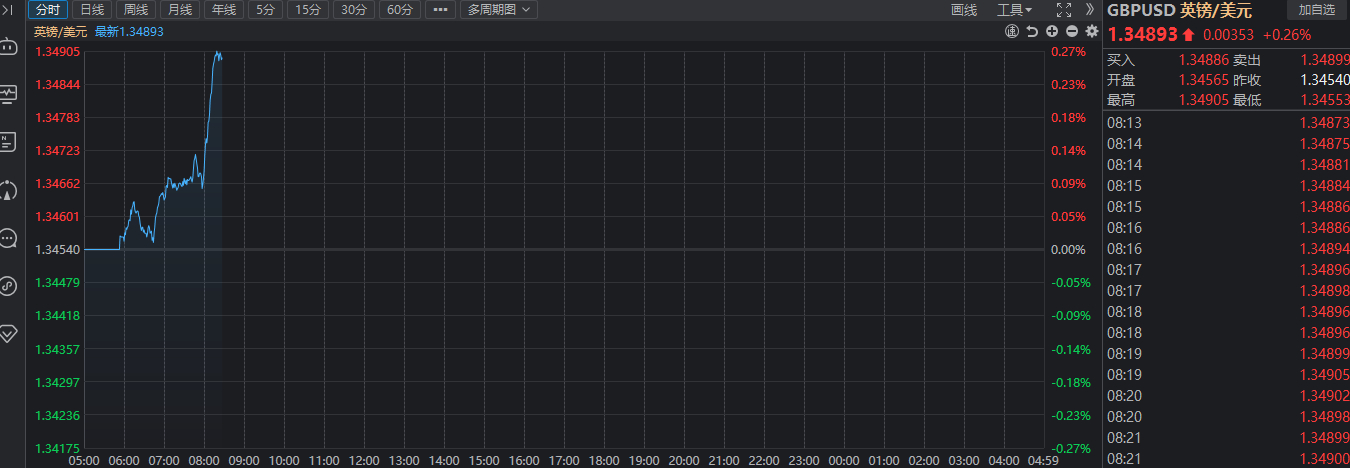Click tick price 1.34894 in the list
Screen dimensions: 1350x468
click(1324, 248)
